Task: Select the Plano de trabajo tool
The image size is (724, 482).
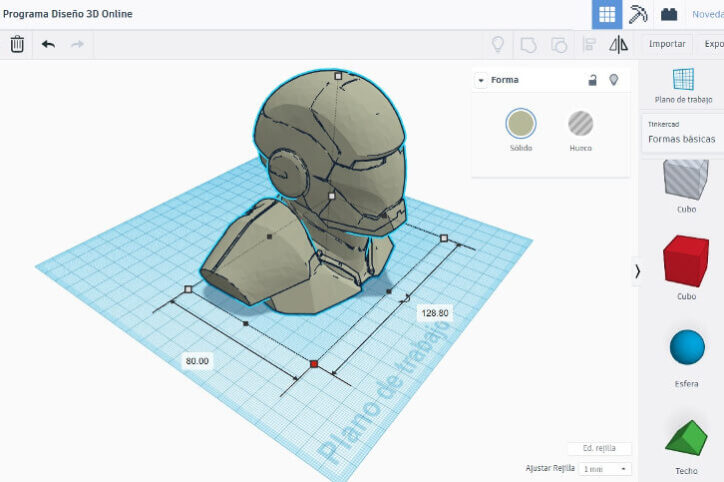Action: [x=683, y=86]
